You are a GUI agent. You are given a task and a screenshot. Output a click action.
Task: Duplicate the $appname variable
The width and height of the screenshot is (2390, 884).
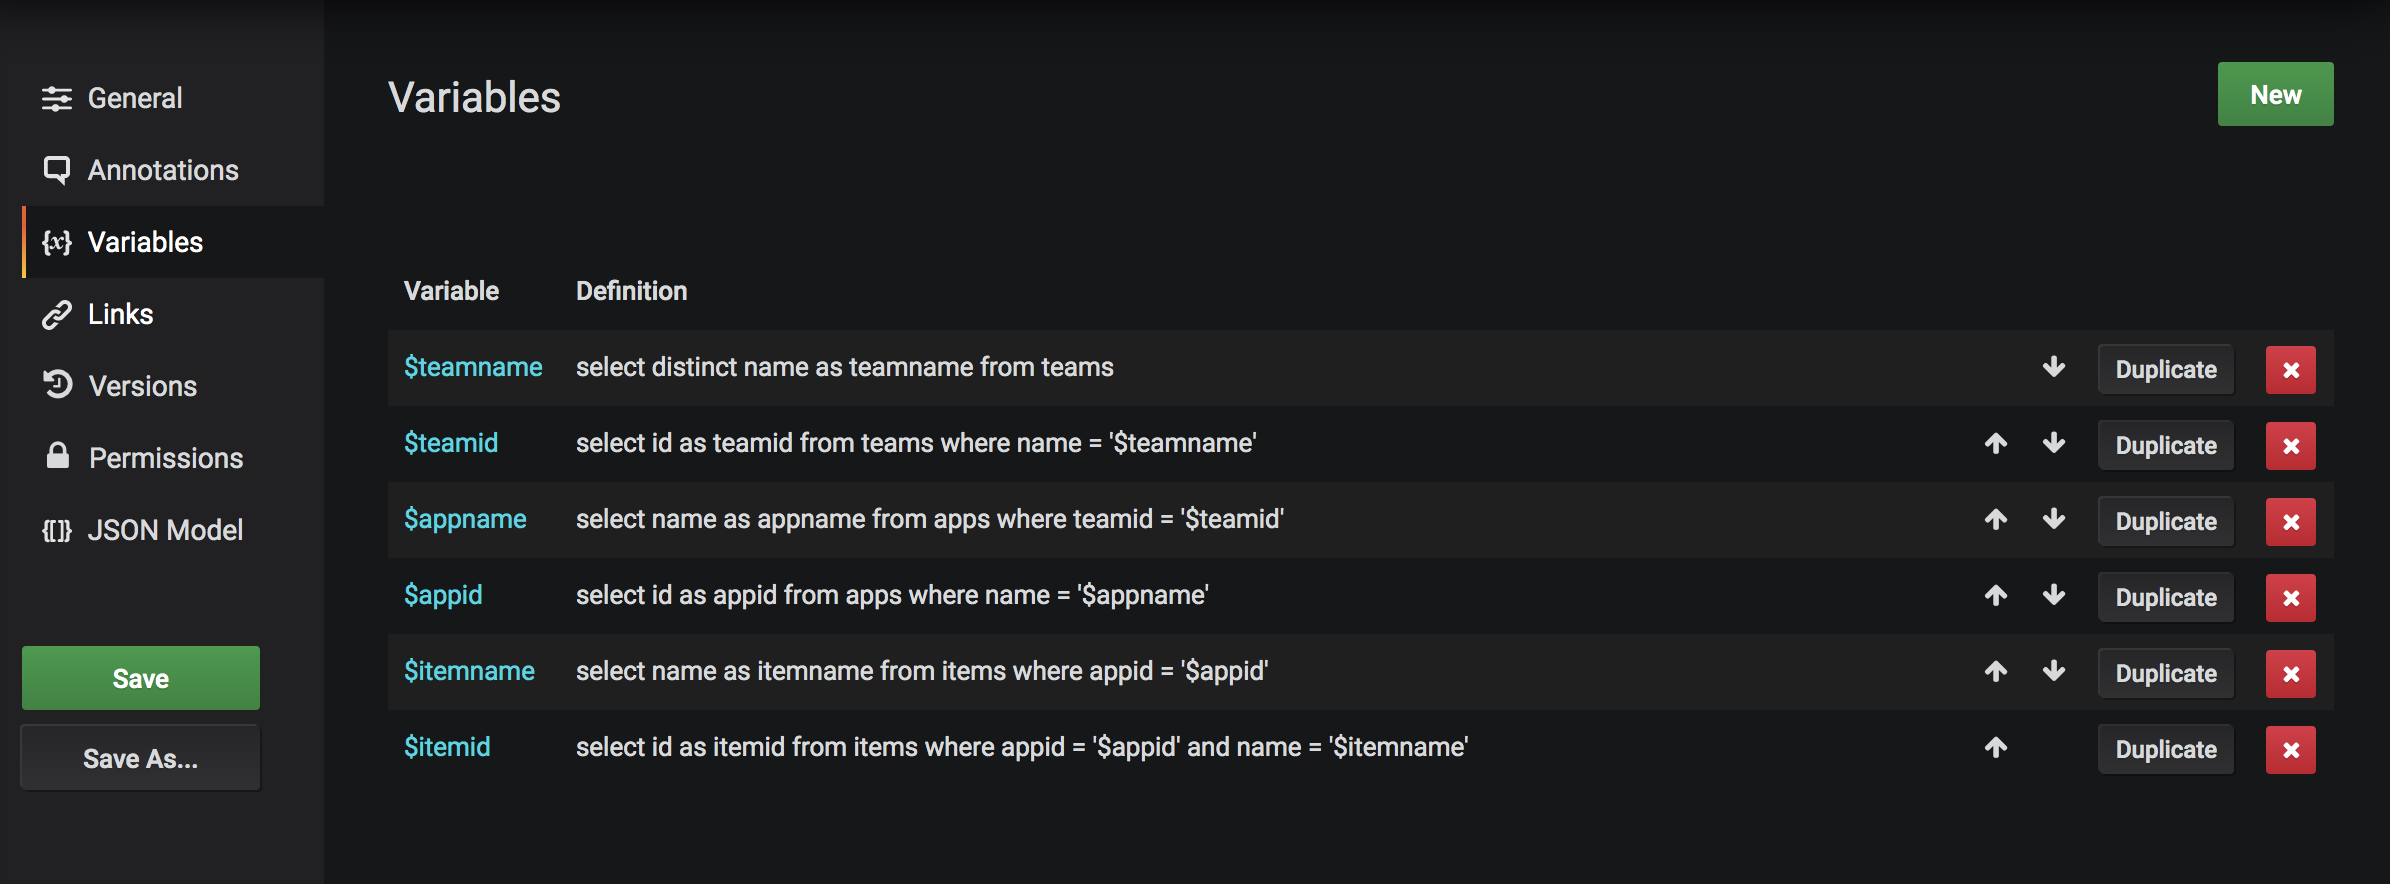[x=2166, y=522]
